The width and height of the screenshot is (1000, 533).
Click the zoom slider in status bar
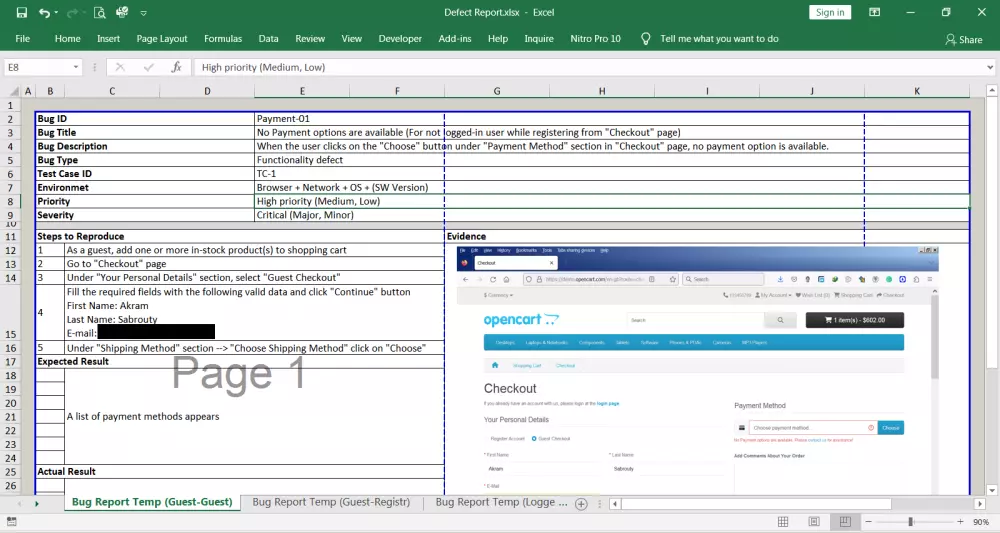[x=910, y=522]
